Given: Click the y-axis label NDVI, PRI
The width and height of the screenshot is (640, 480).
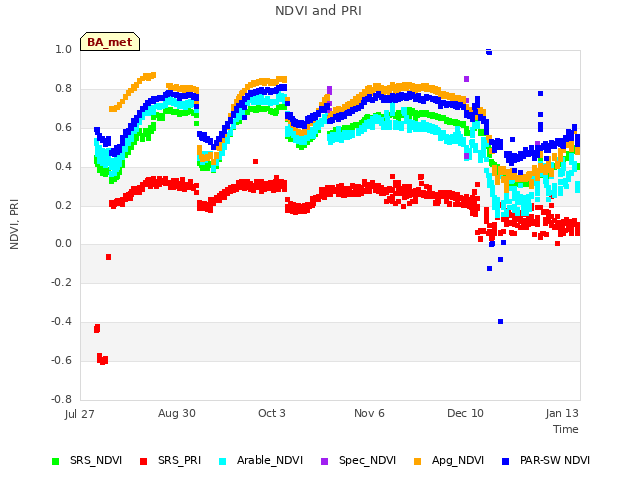Looking at the screenshot, I should click(x=14, y=224).
